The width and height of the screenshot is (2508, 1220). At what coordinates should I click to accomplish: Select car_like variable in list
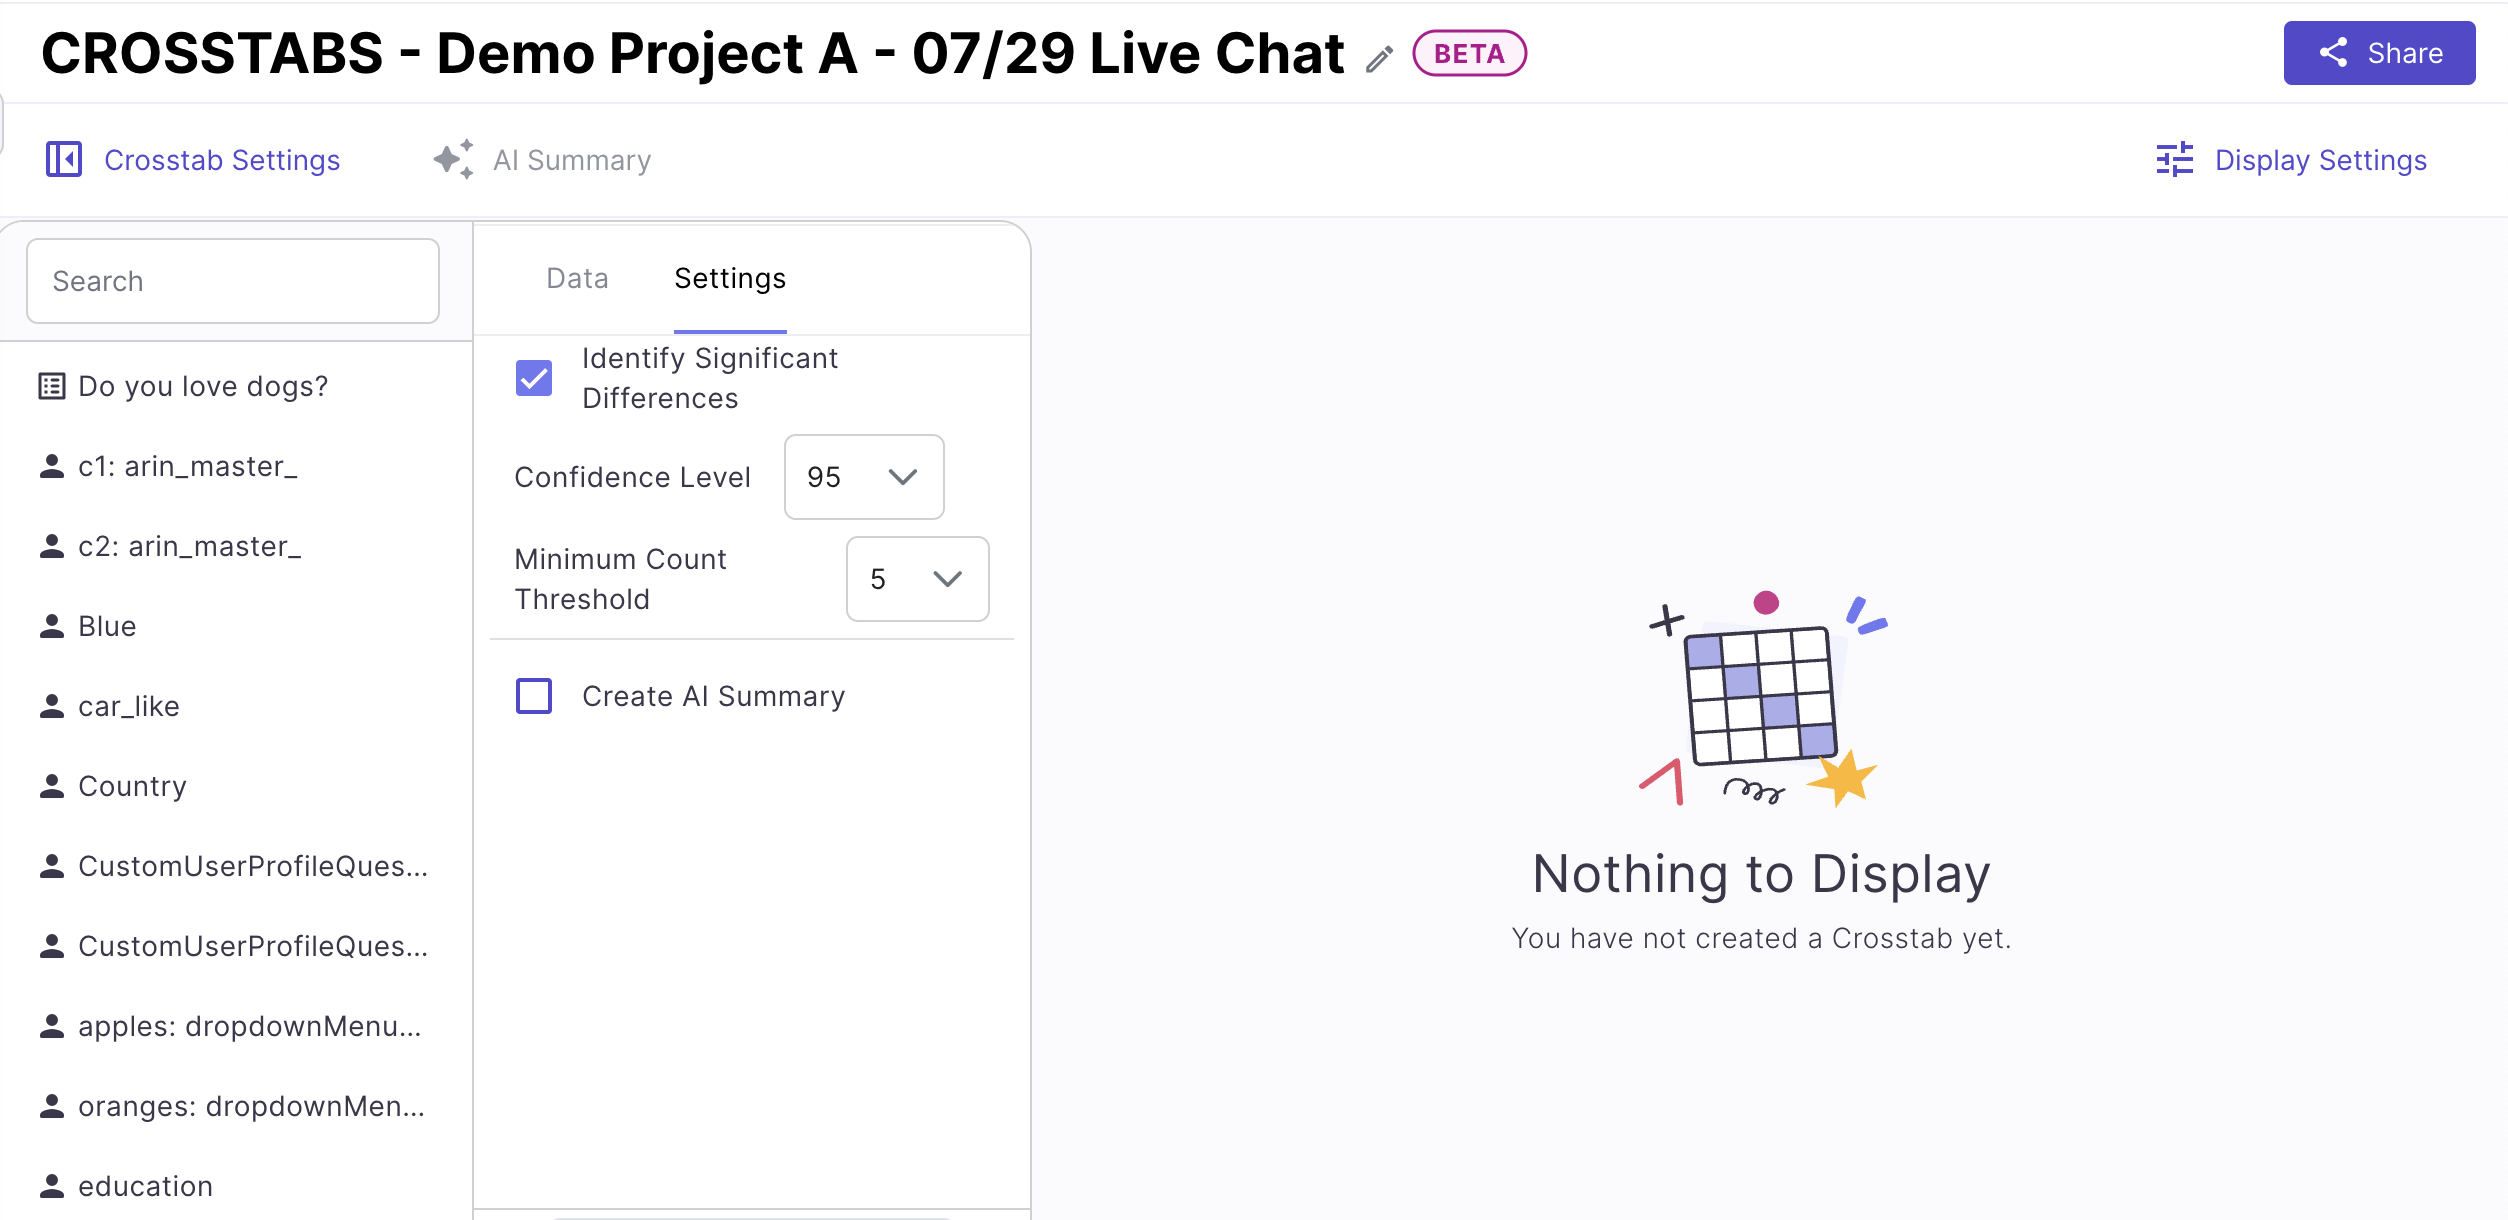pyautogui.click(x=129, y=706)
